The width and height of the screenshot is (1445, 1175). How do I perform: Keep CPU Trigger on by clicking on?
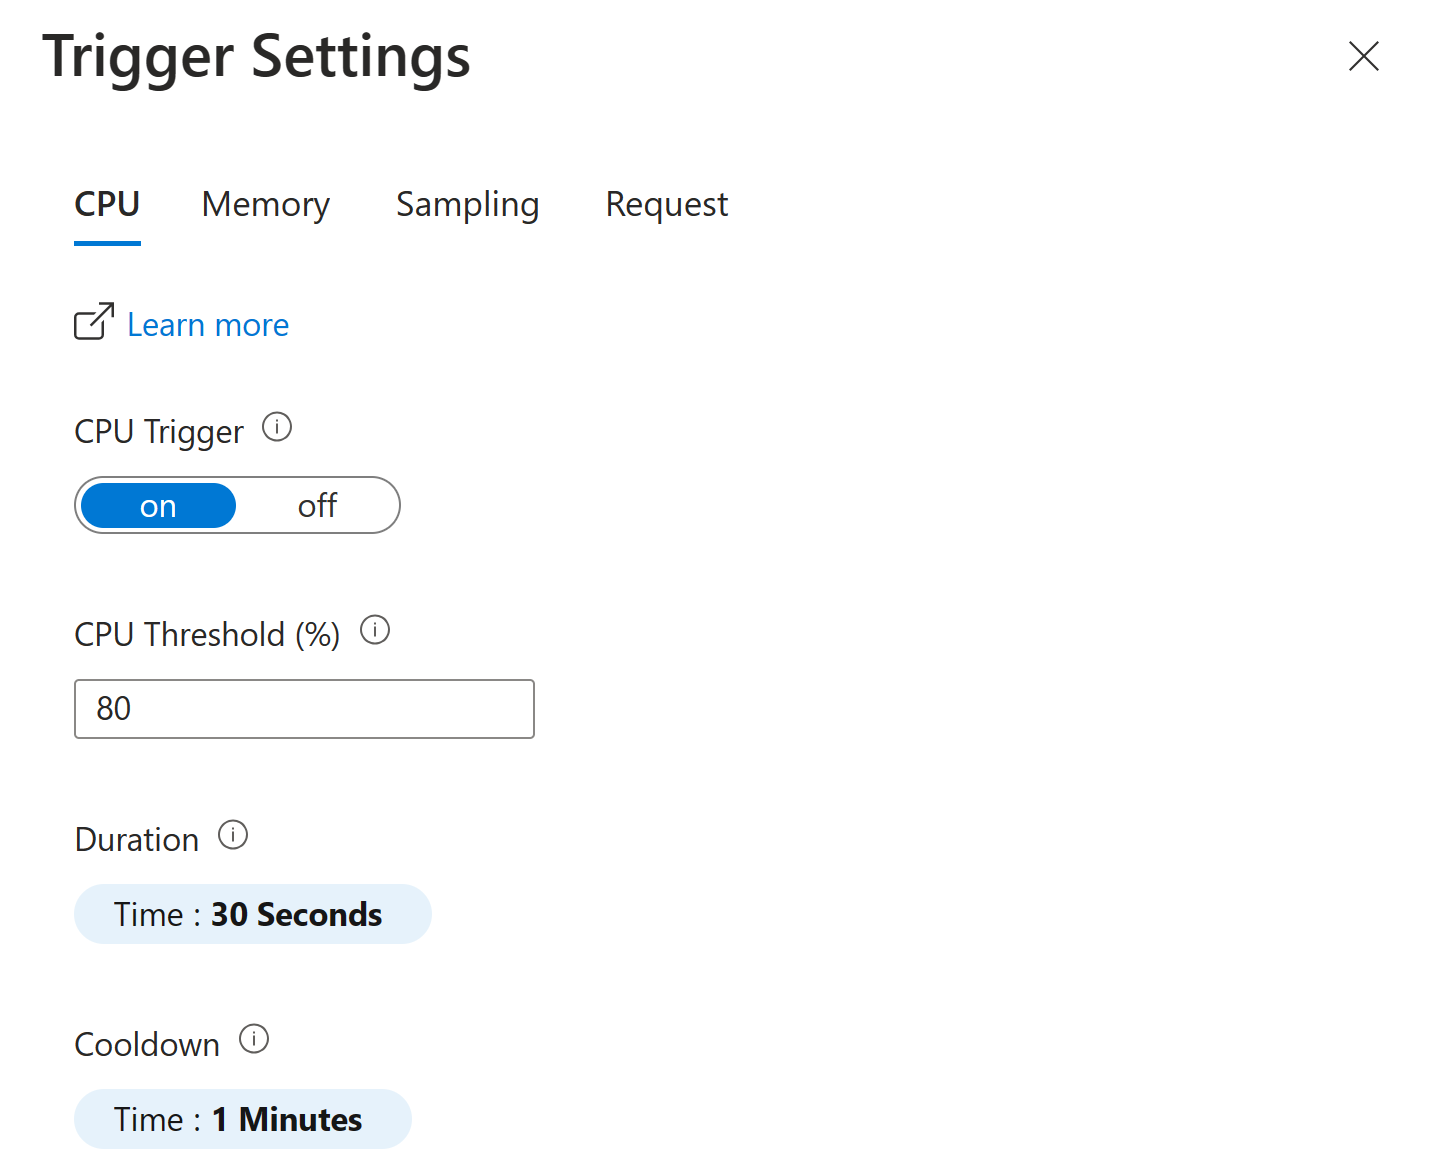point(156,505)
